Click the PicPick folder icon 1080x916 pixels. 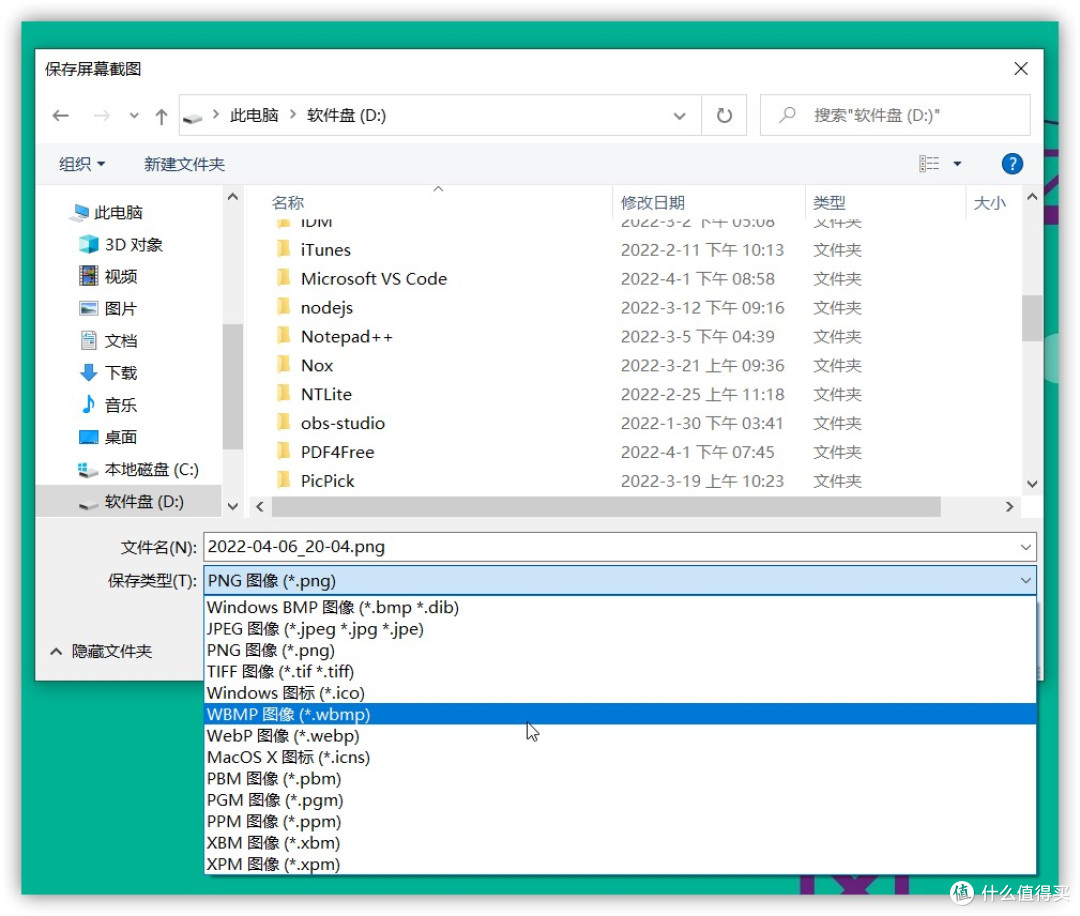[x=283, y=480]
